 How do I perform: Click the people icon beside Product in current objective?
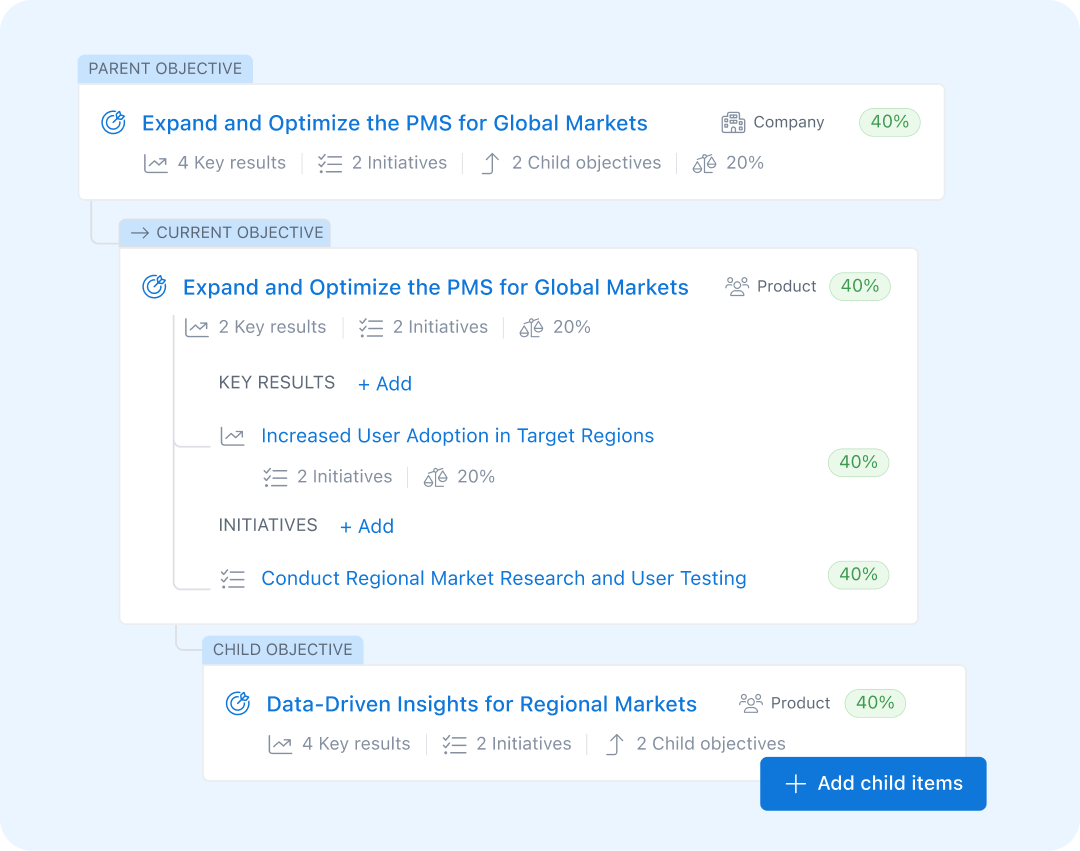pyautogui.click(x=737, y=286)
